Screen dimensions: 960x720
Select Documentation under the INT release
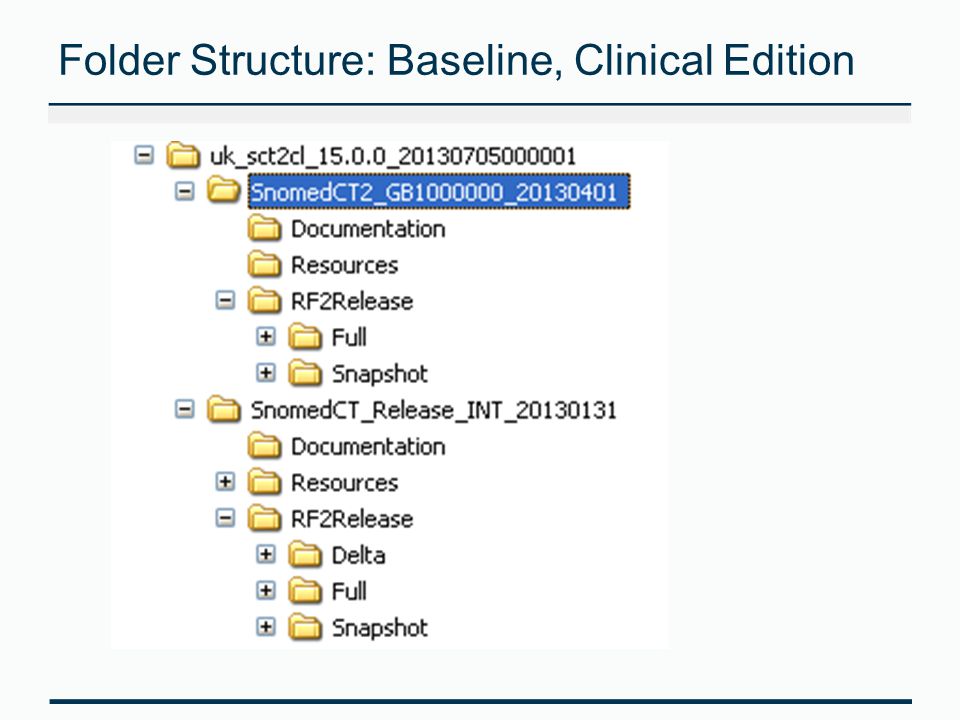368,446
